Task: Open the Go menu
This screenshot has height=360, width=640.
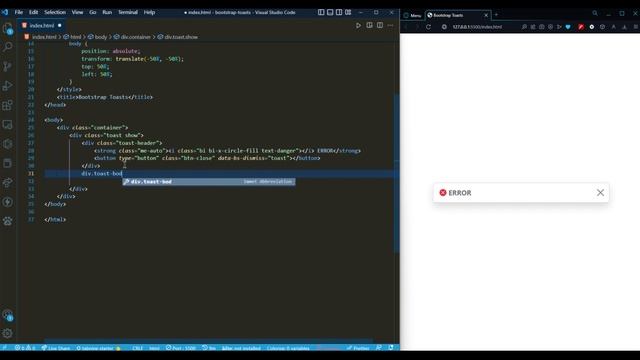Action: tap(93, 12)
